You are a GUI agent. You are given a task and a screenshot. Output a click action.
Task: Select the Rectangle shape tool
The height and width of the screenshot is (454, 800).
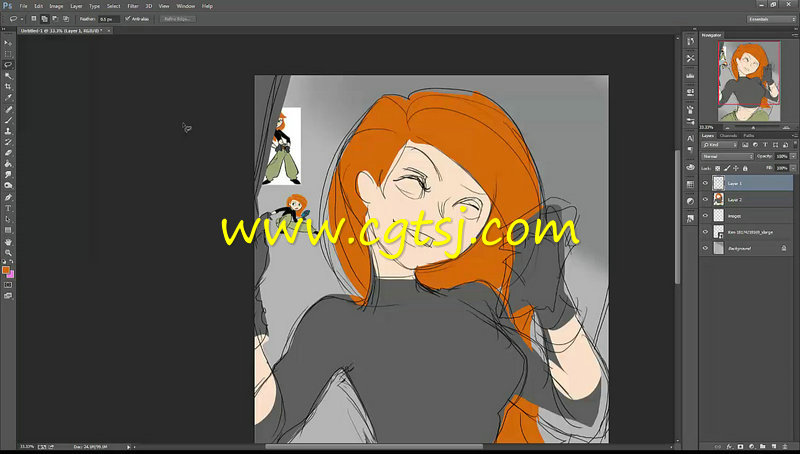tap(8, 230)
